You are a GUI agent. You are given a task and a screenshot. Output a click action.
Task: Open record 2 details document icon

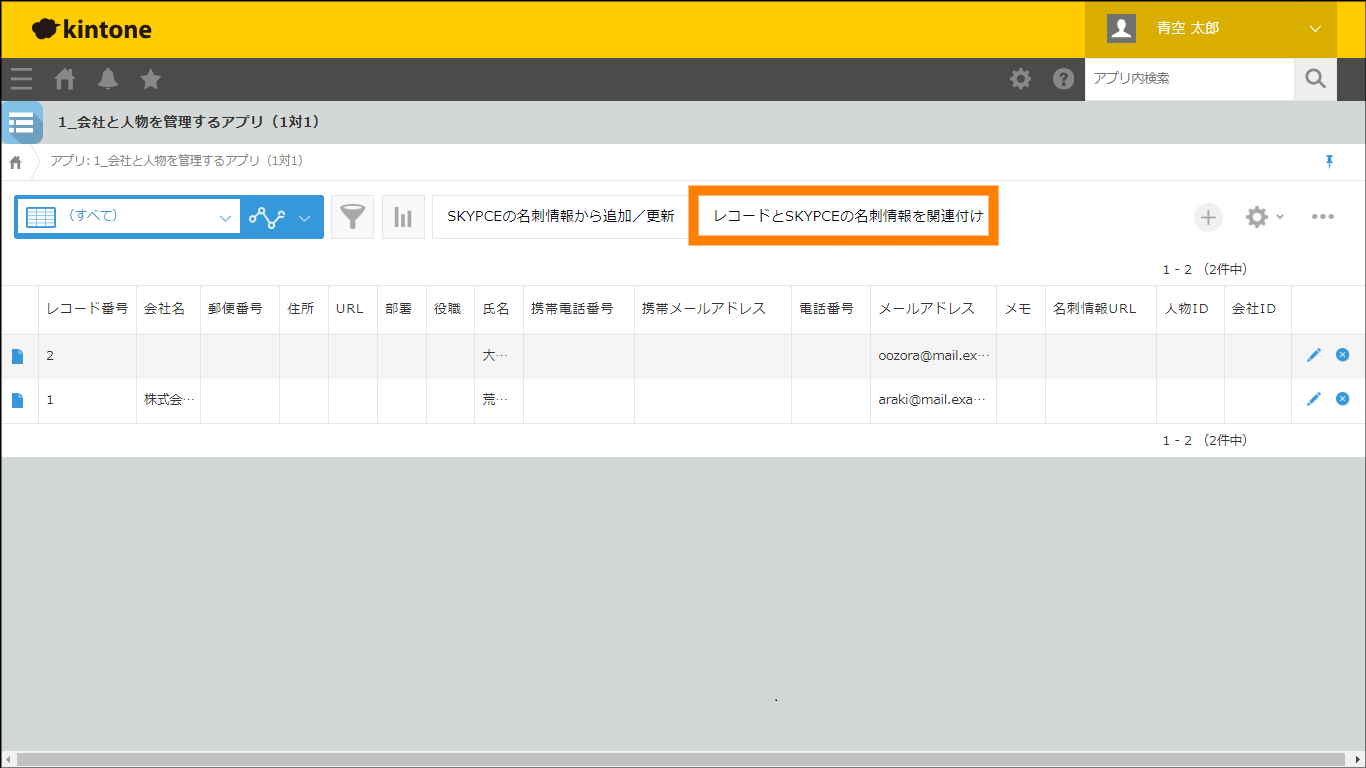point(17,356)
